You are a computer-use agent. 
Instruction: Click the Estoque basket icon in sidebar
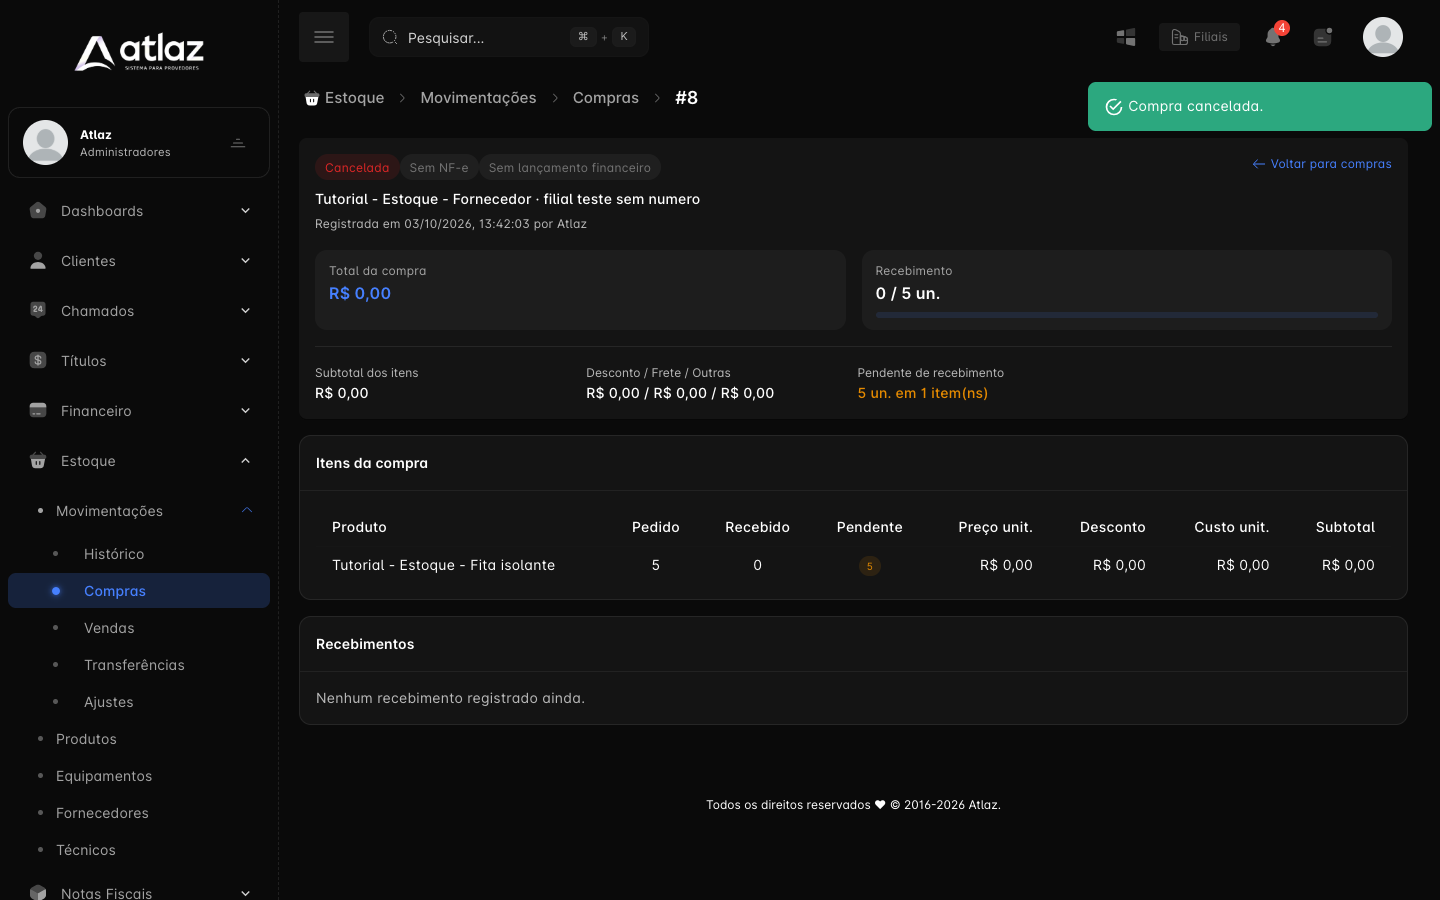click(38, 461)
